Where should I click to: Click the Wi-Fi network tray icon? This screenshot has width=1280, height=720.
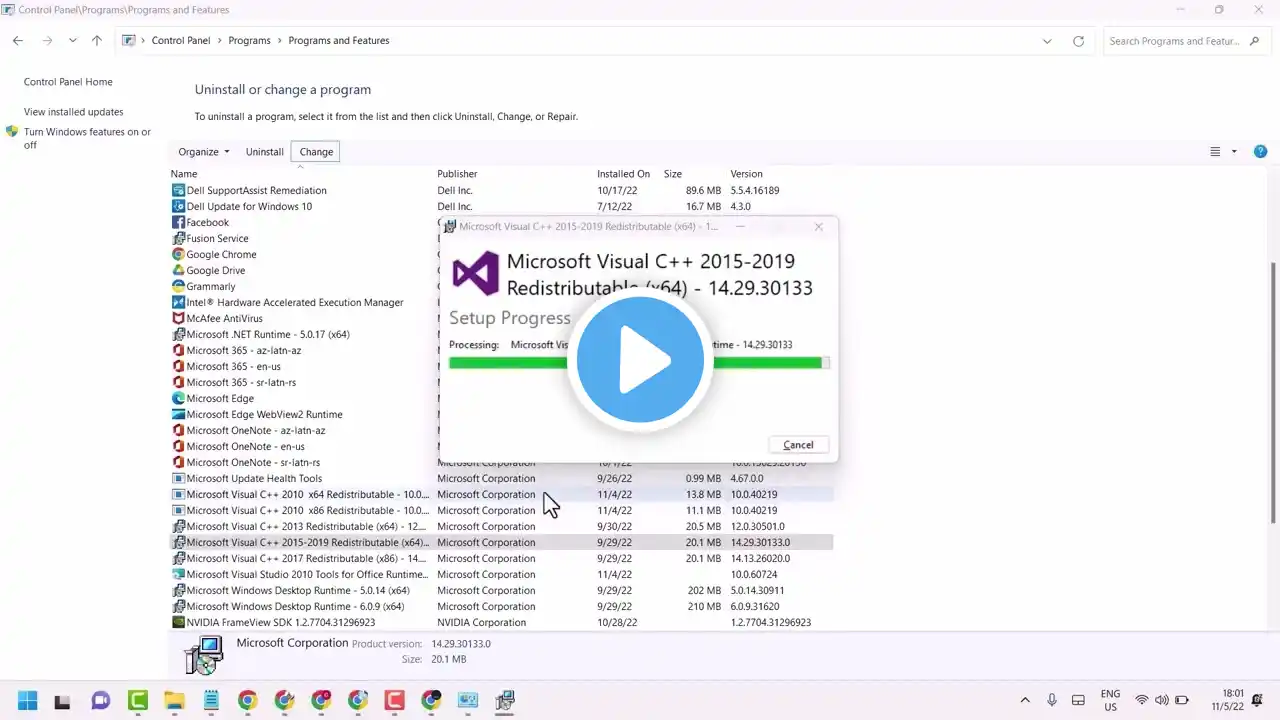point(1141,700)
